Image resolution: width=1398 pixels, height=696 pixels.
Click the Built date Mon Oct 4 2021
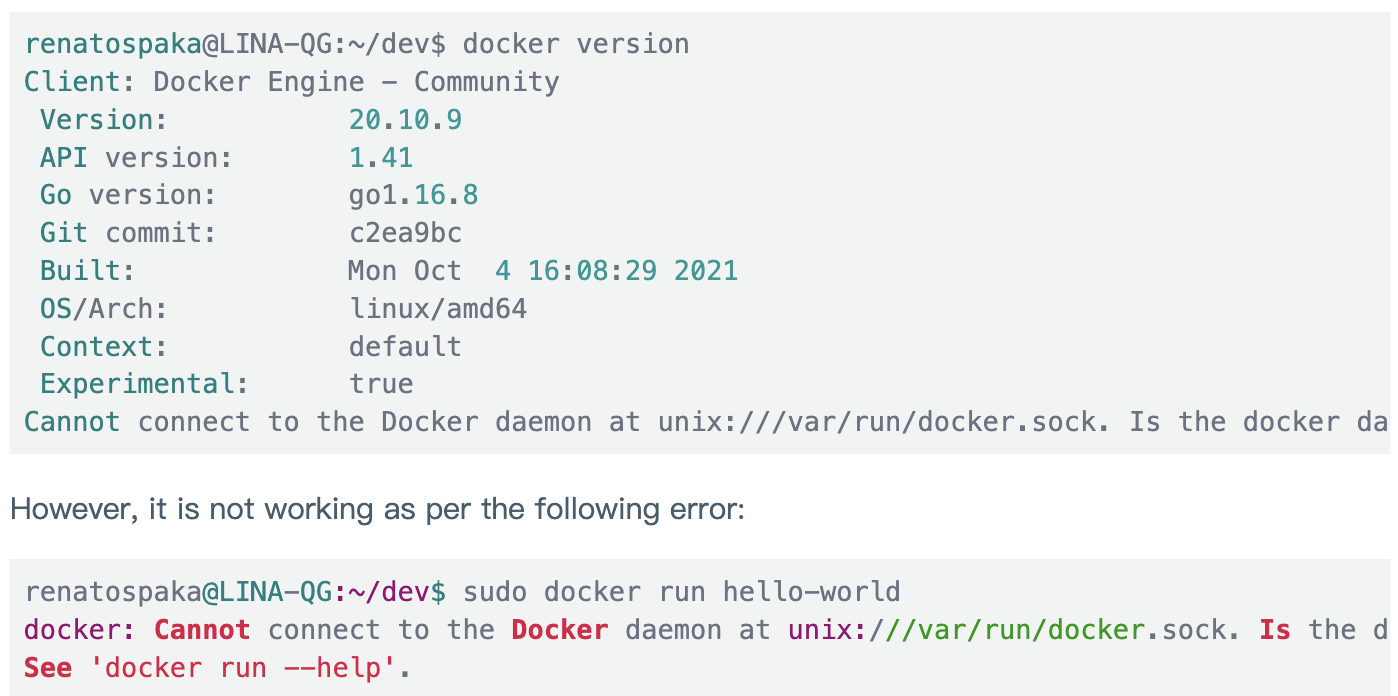pyautogui.click(x=543, y=271)
